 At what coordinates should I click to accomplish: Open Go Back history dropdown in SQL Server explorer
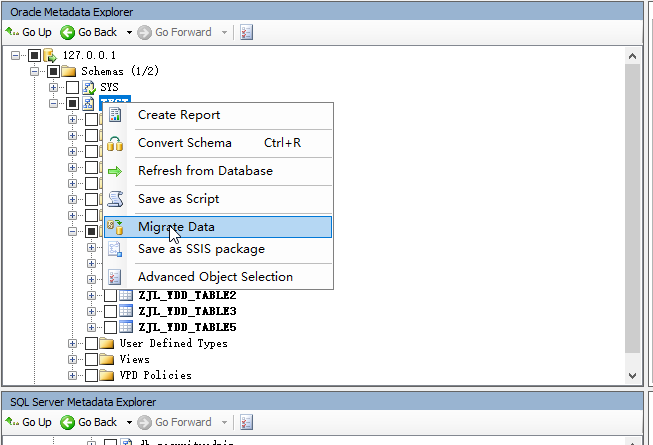(x=129, y=423)
